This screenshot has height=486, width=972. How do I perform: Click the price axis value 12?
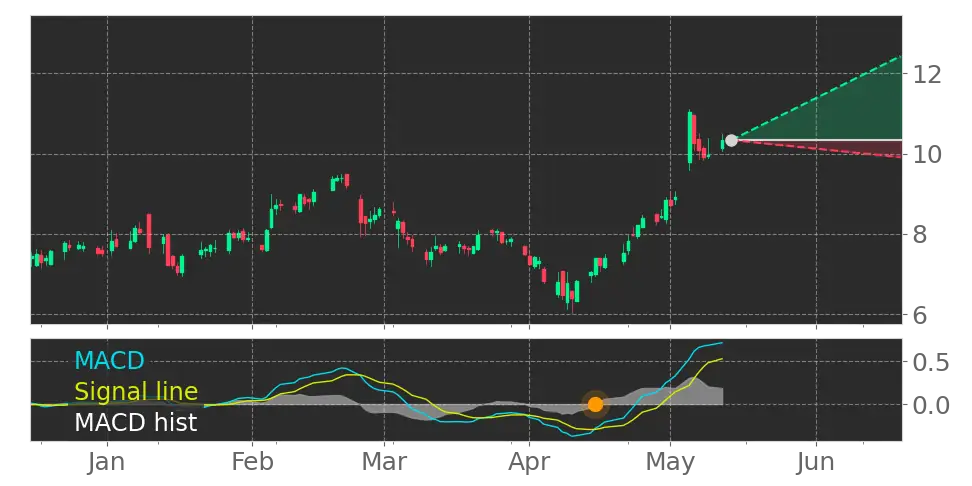click(927, 74)
